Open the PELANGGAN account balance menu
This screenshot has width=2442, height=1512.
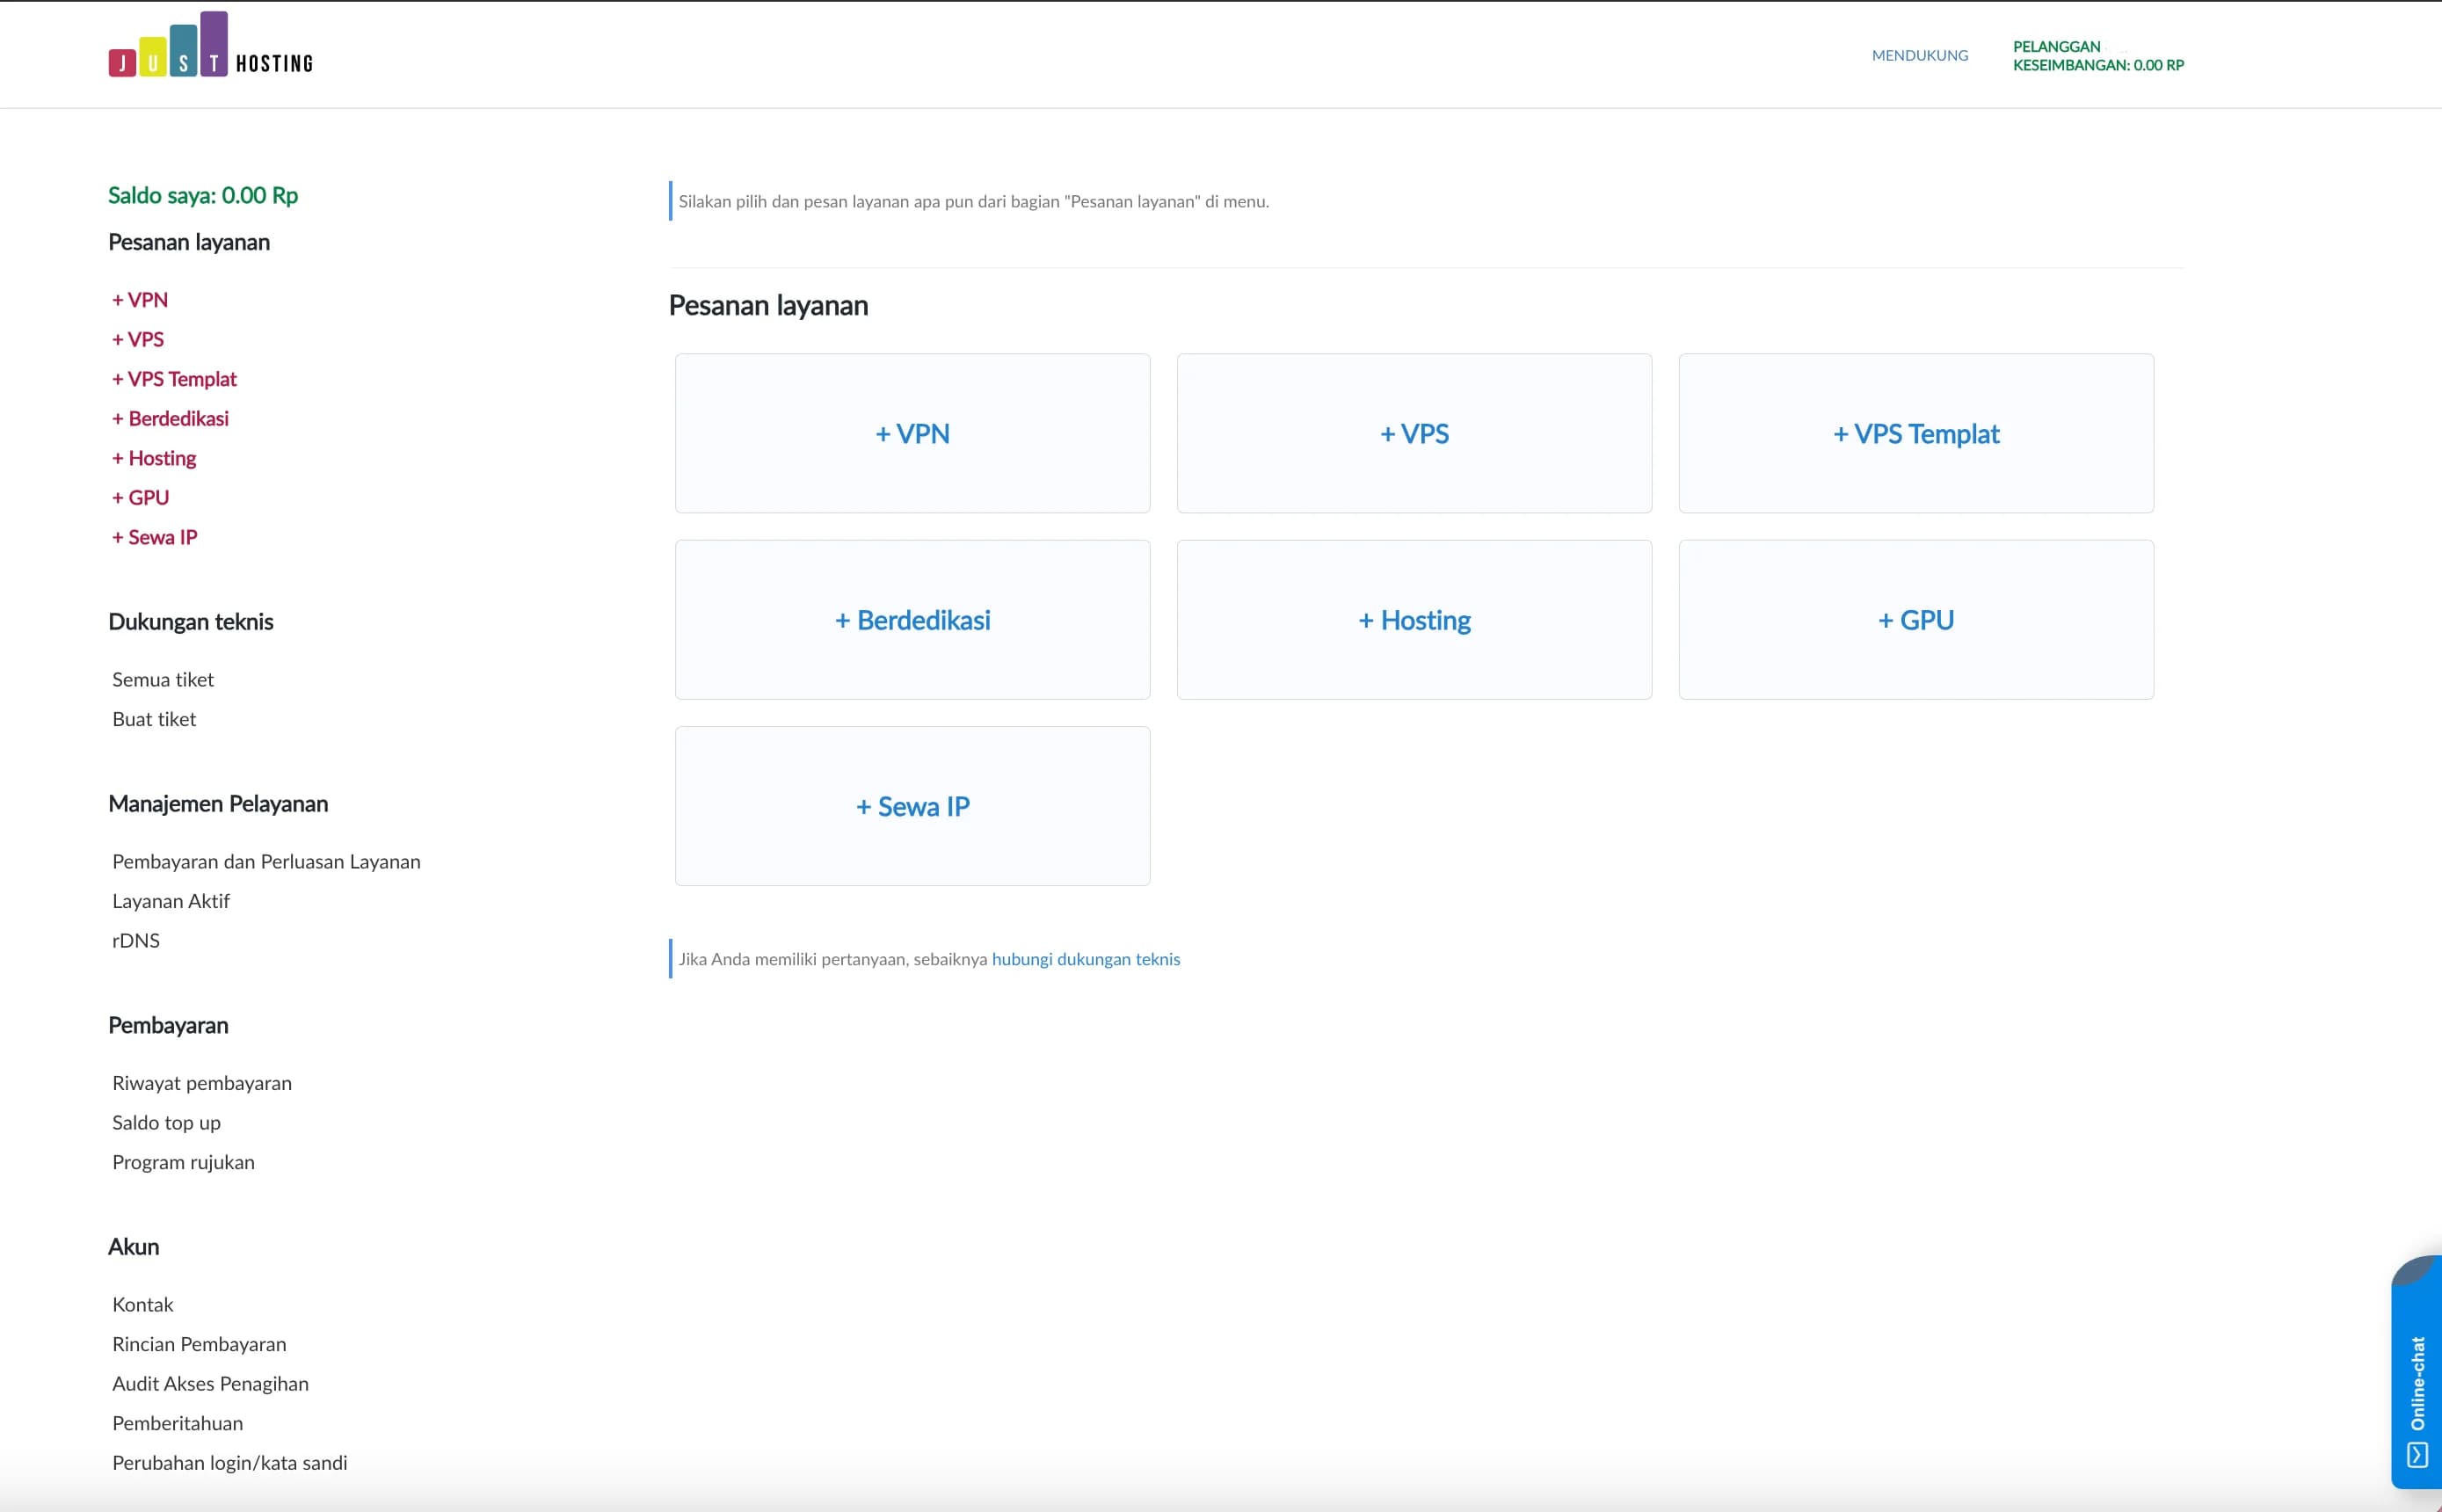point(2097,56)
